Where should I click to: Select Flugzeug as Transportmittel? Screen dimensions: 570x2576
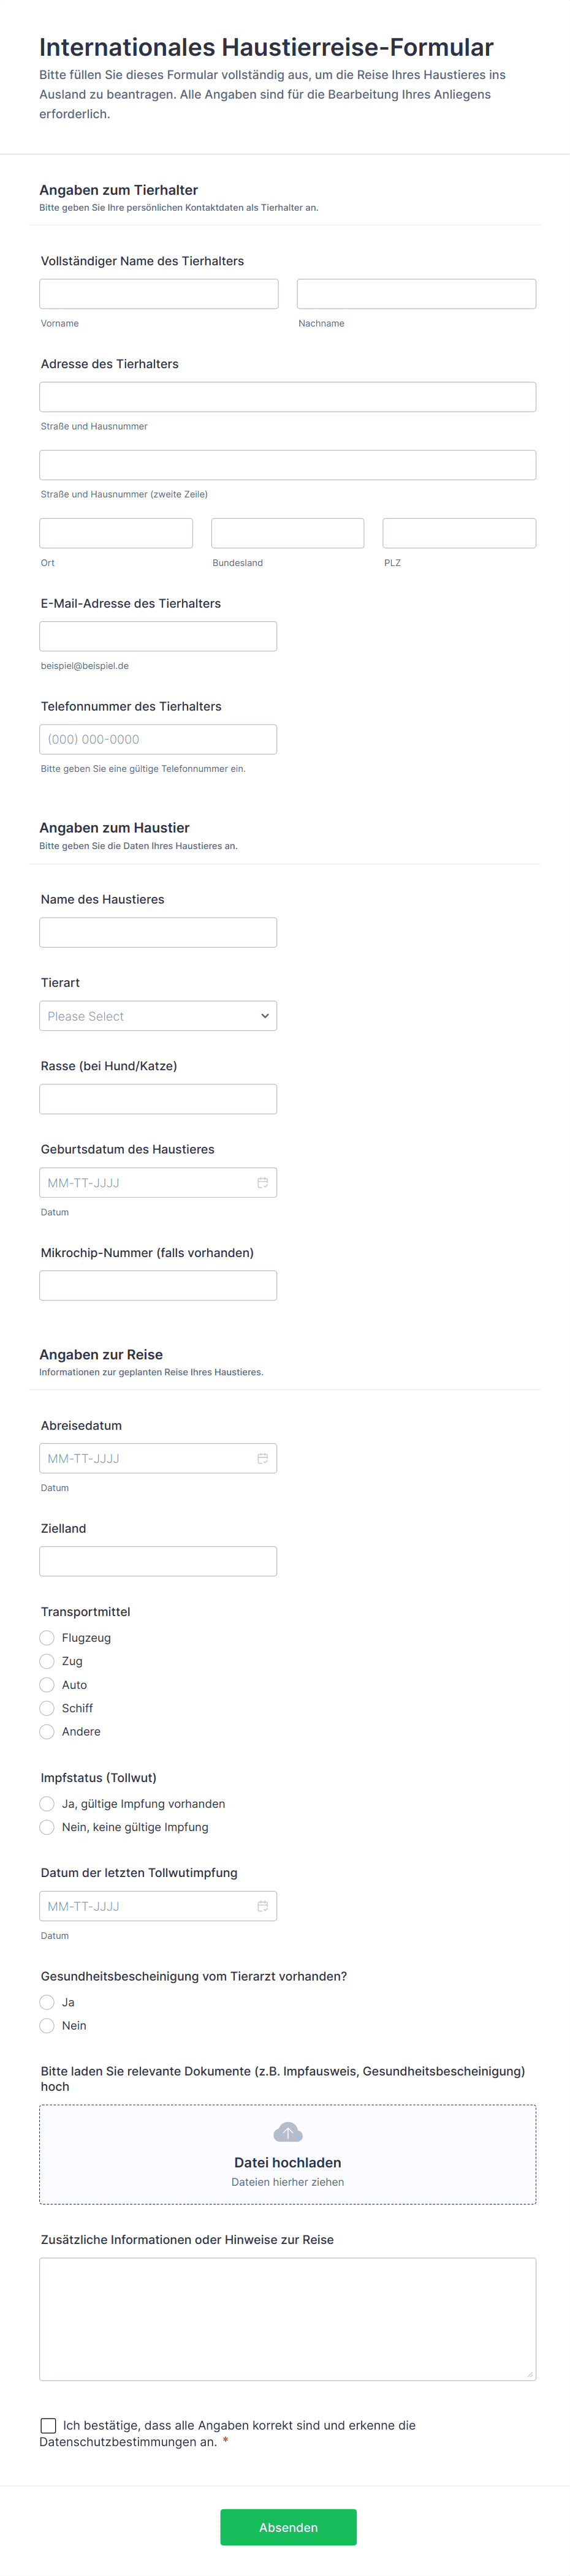coord(47,1638)
